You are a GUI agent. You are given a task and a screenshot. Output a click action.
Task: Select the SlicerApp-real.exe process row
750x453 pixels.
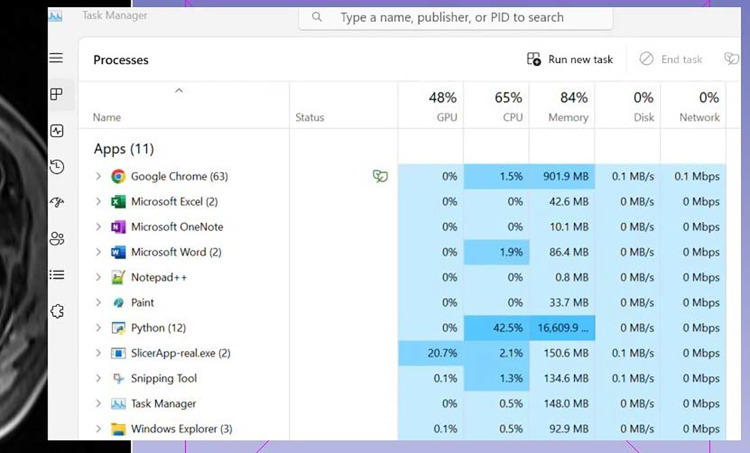tap(180, 353)
